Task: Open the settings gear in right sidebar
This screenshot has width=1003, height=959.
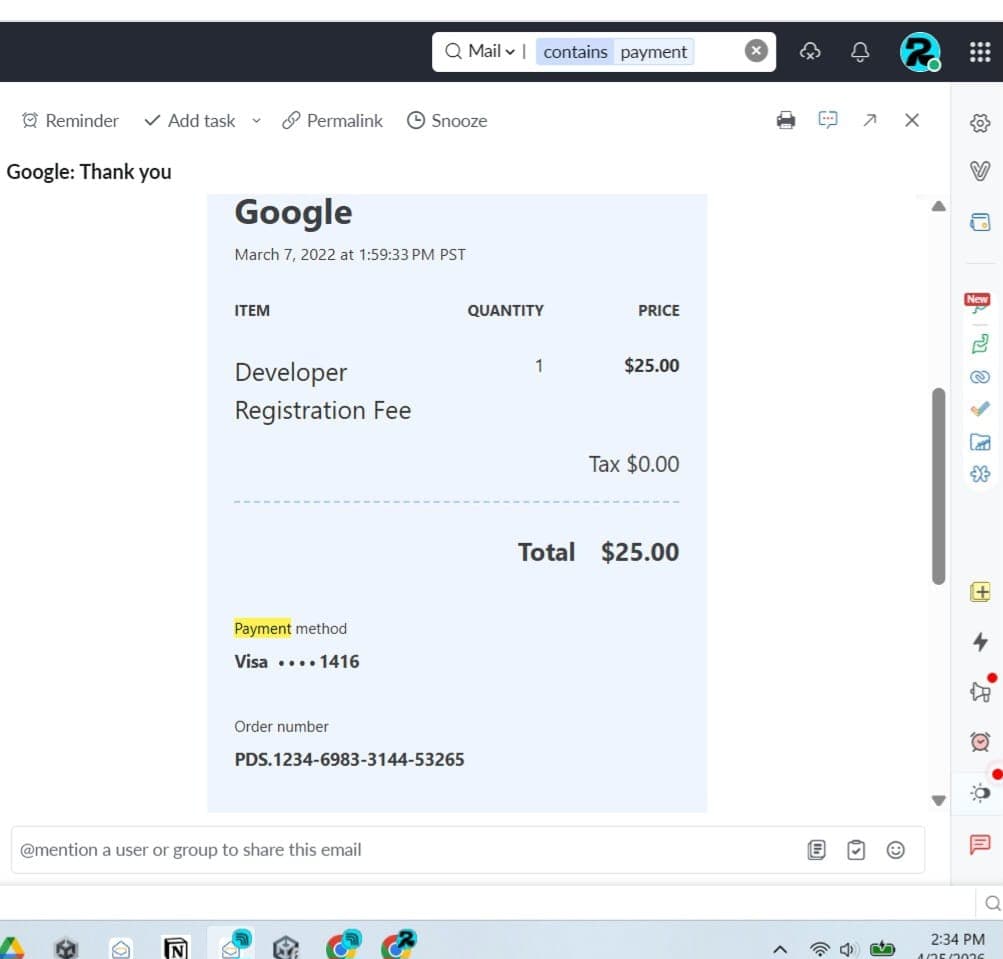Action: click(980, 123)
